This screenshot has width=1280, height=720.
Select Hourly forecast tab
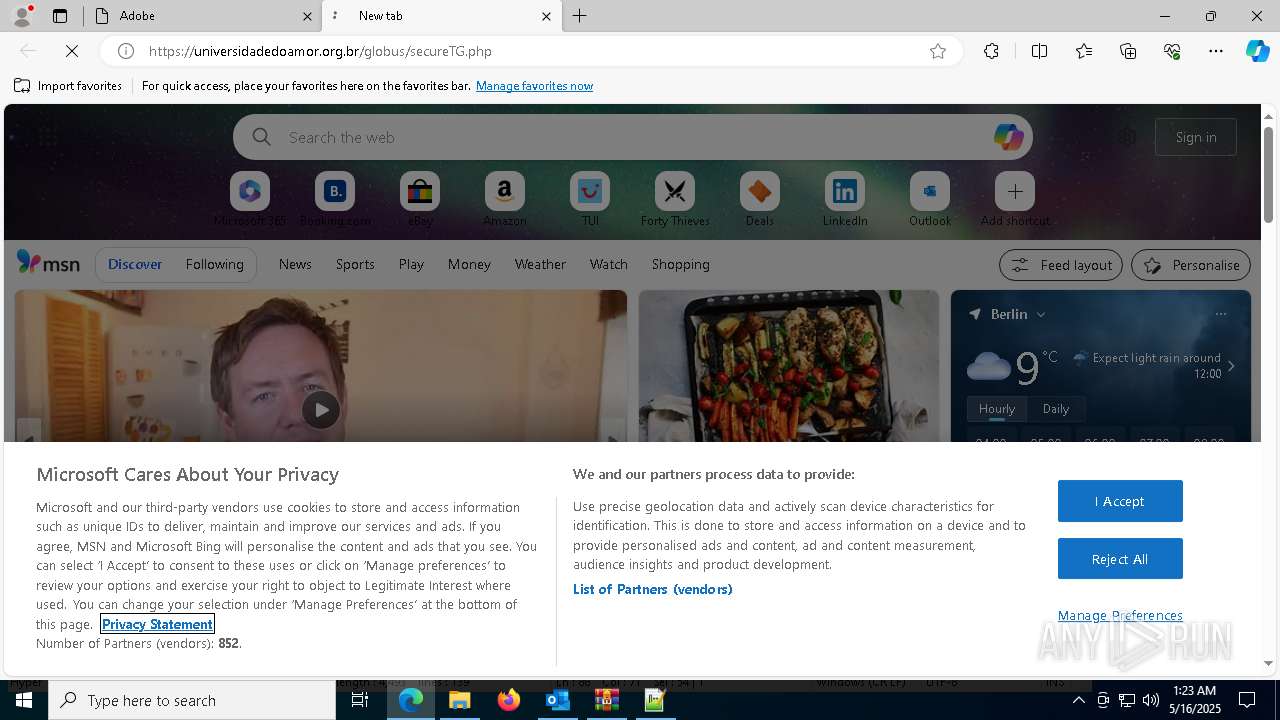point(996,409)
